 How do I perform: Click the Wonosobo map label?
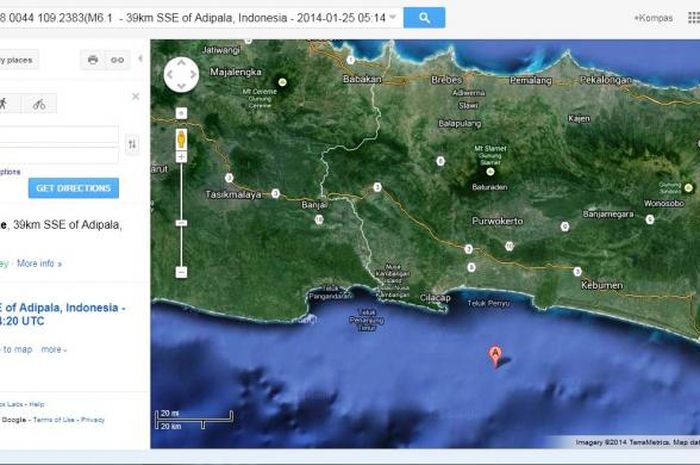[664, 203]
